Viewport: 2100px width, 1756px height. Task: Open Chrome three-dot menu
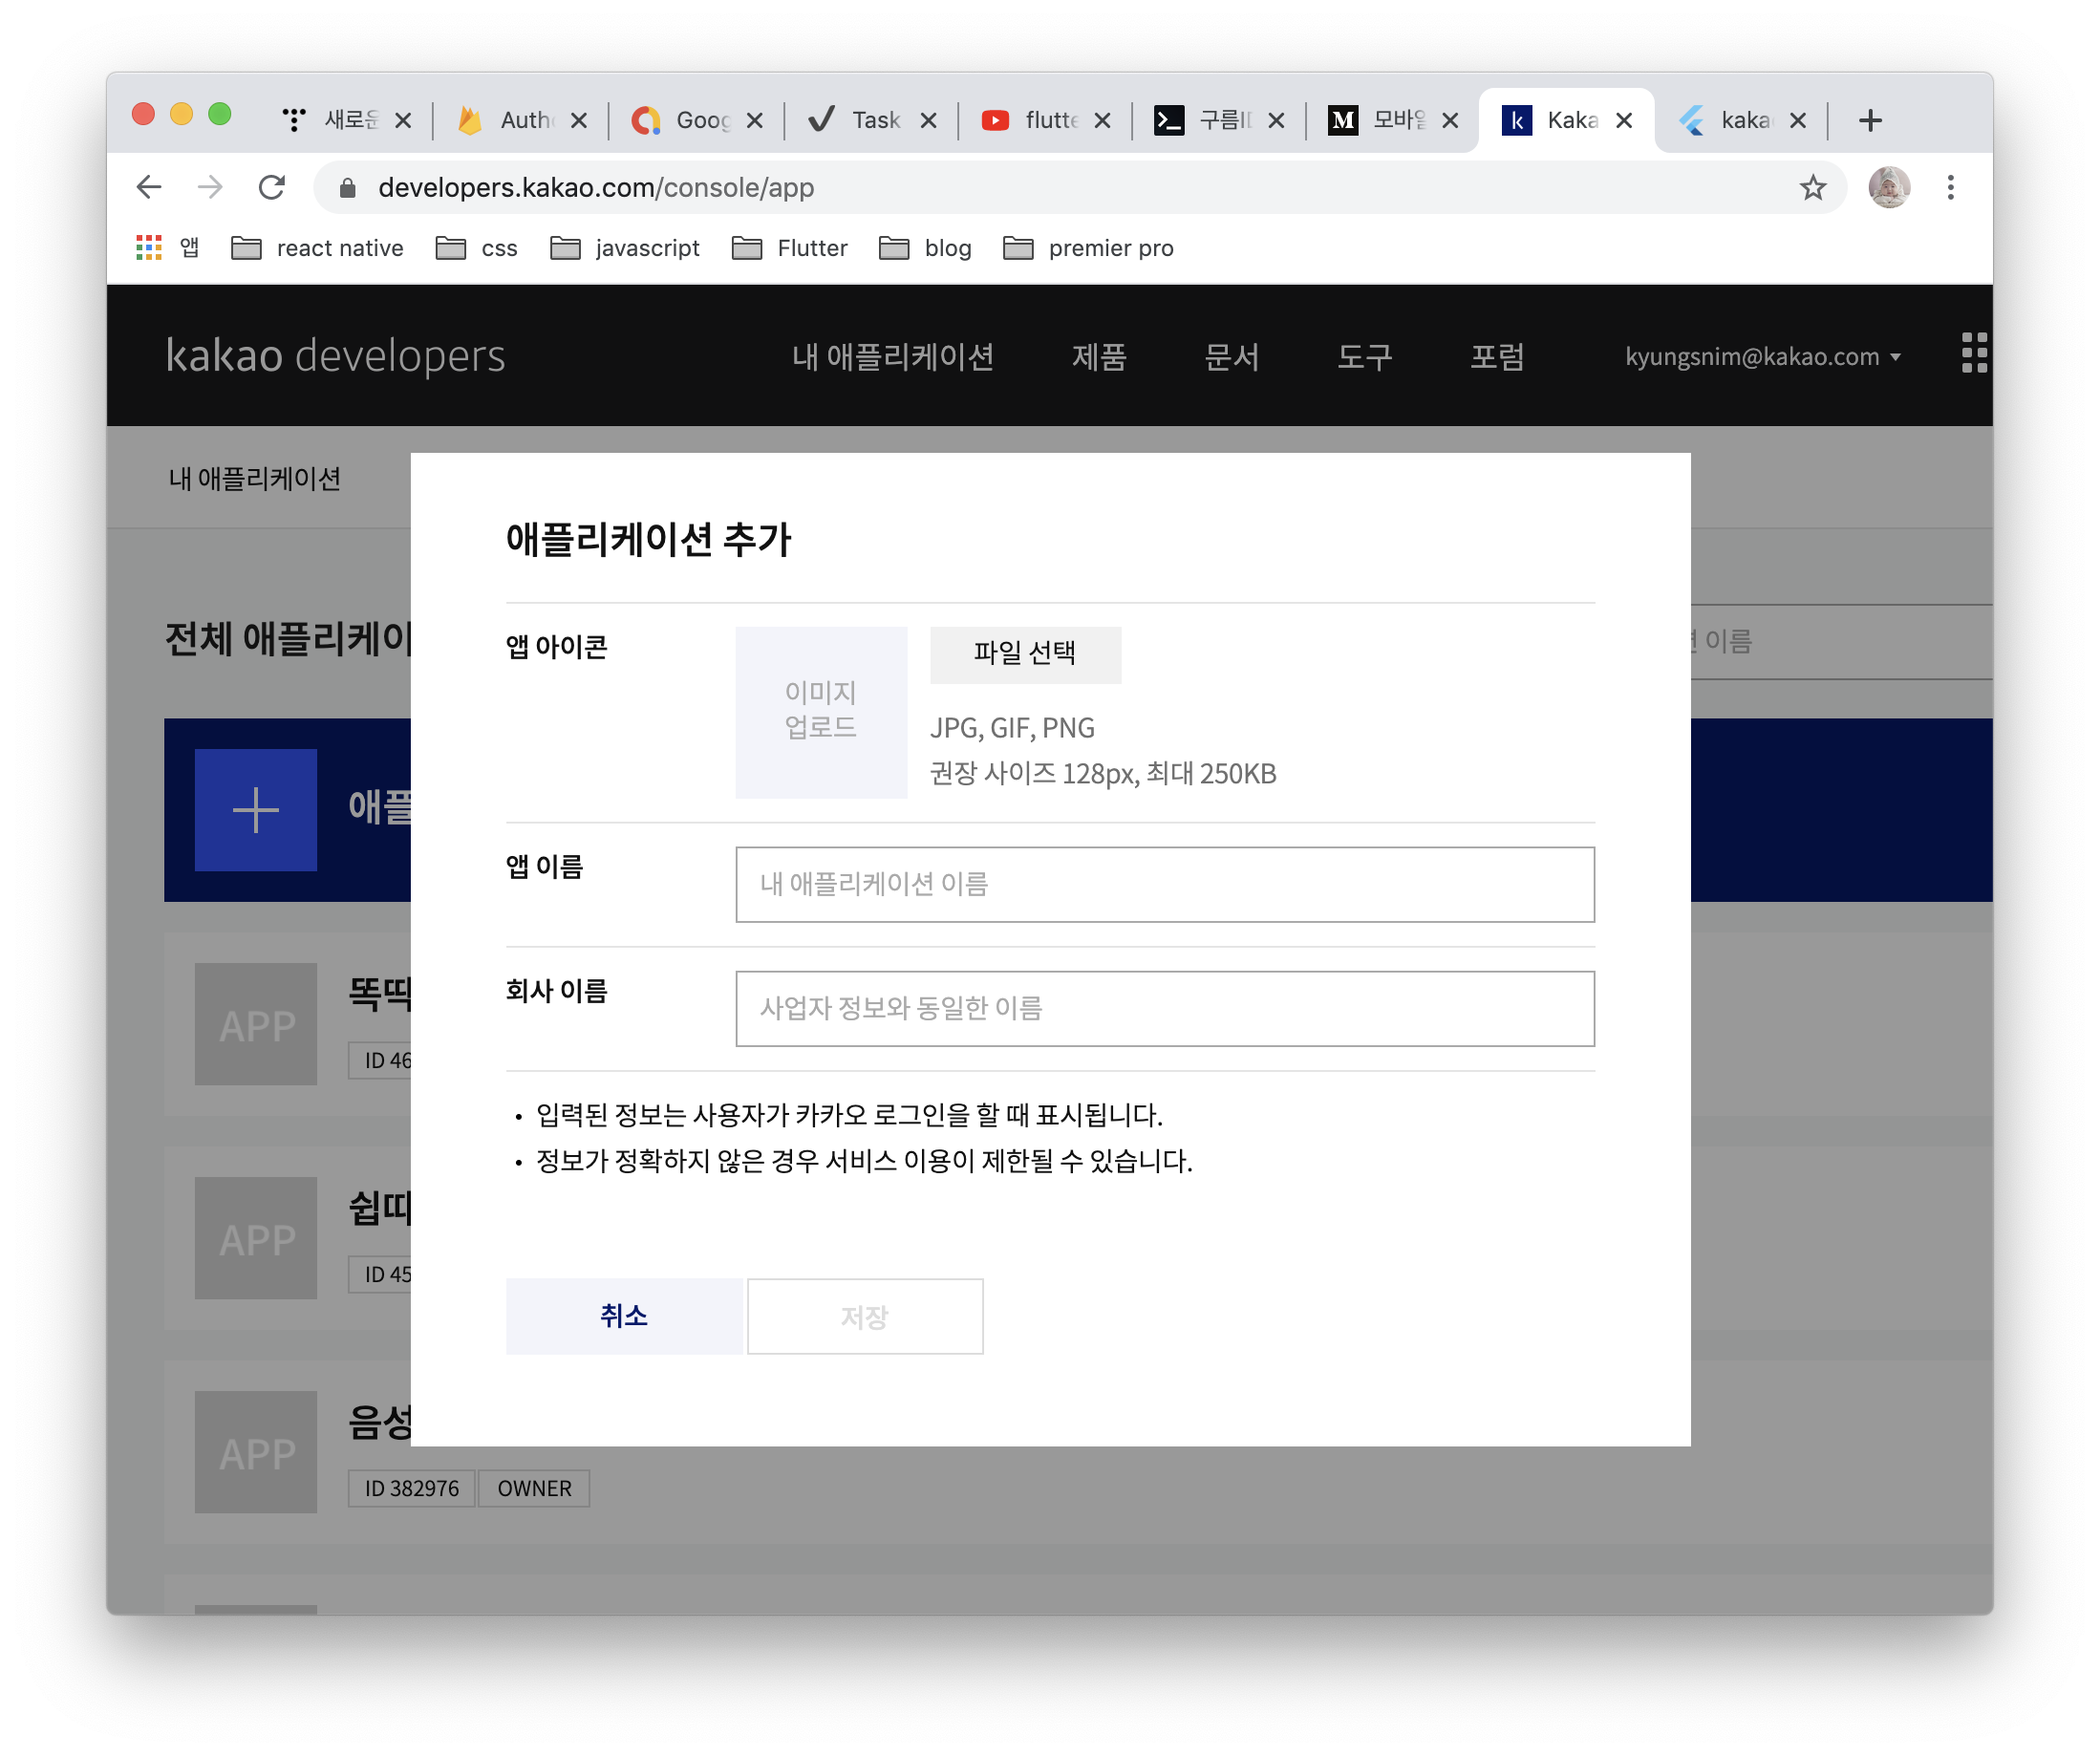coord(1950,187)
